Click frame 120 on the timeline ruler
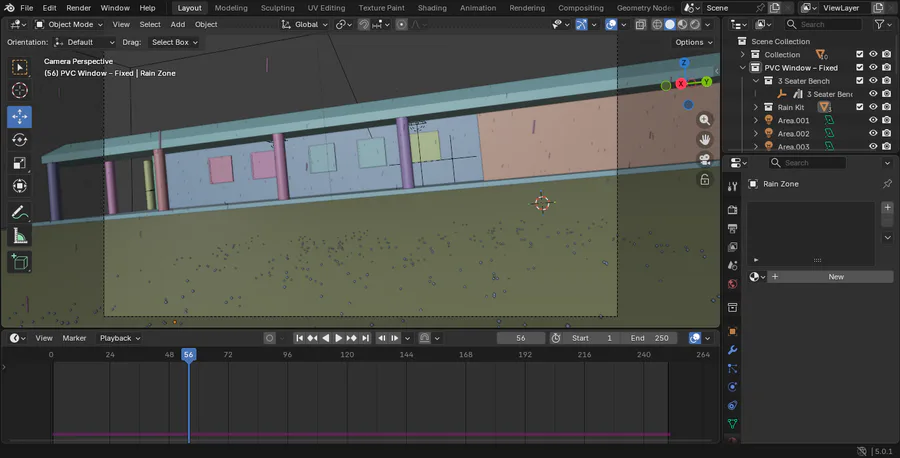900x458 pixels. [x=347, y=354]
